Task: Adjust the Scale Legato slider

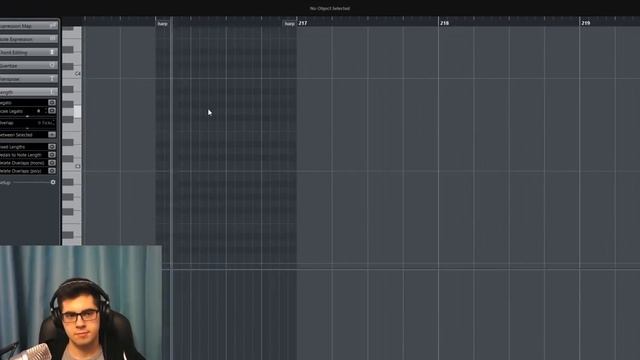Action: point(27,116)
